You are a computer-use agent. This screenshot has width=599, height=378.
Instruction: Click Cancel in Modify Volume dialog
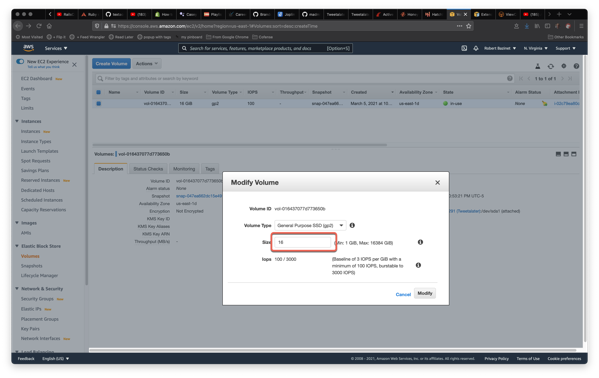click(403, 294)
